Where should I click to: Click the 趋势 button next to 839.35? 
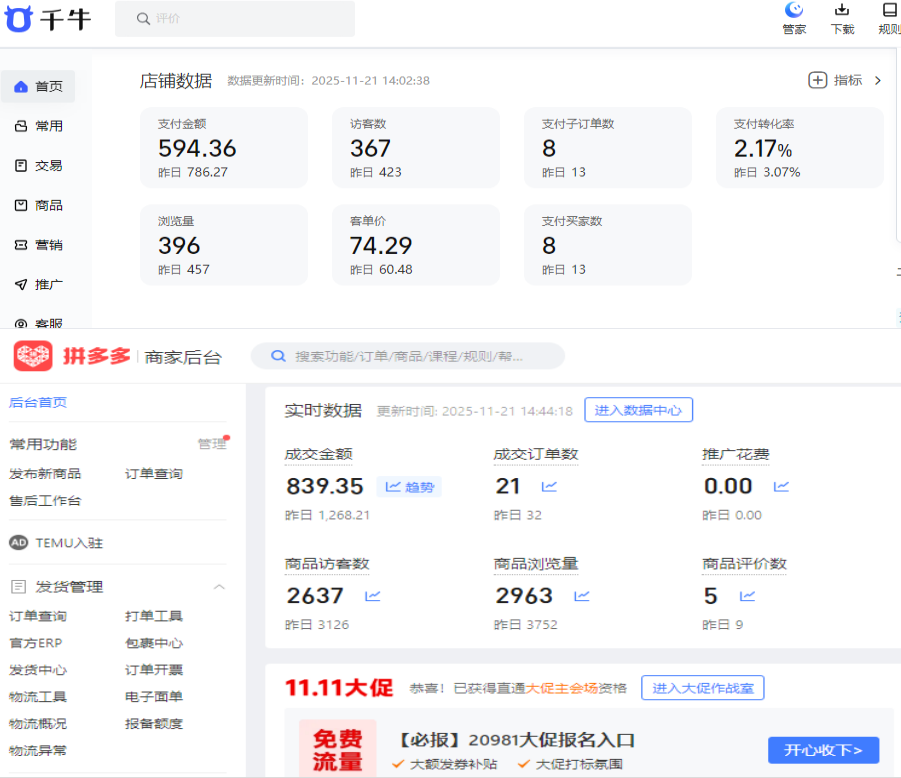coord(409,487)
